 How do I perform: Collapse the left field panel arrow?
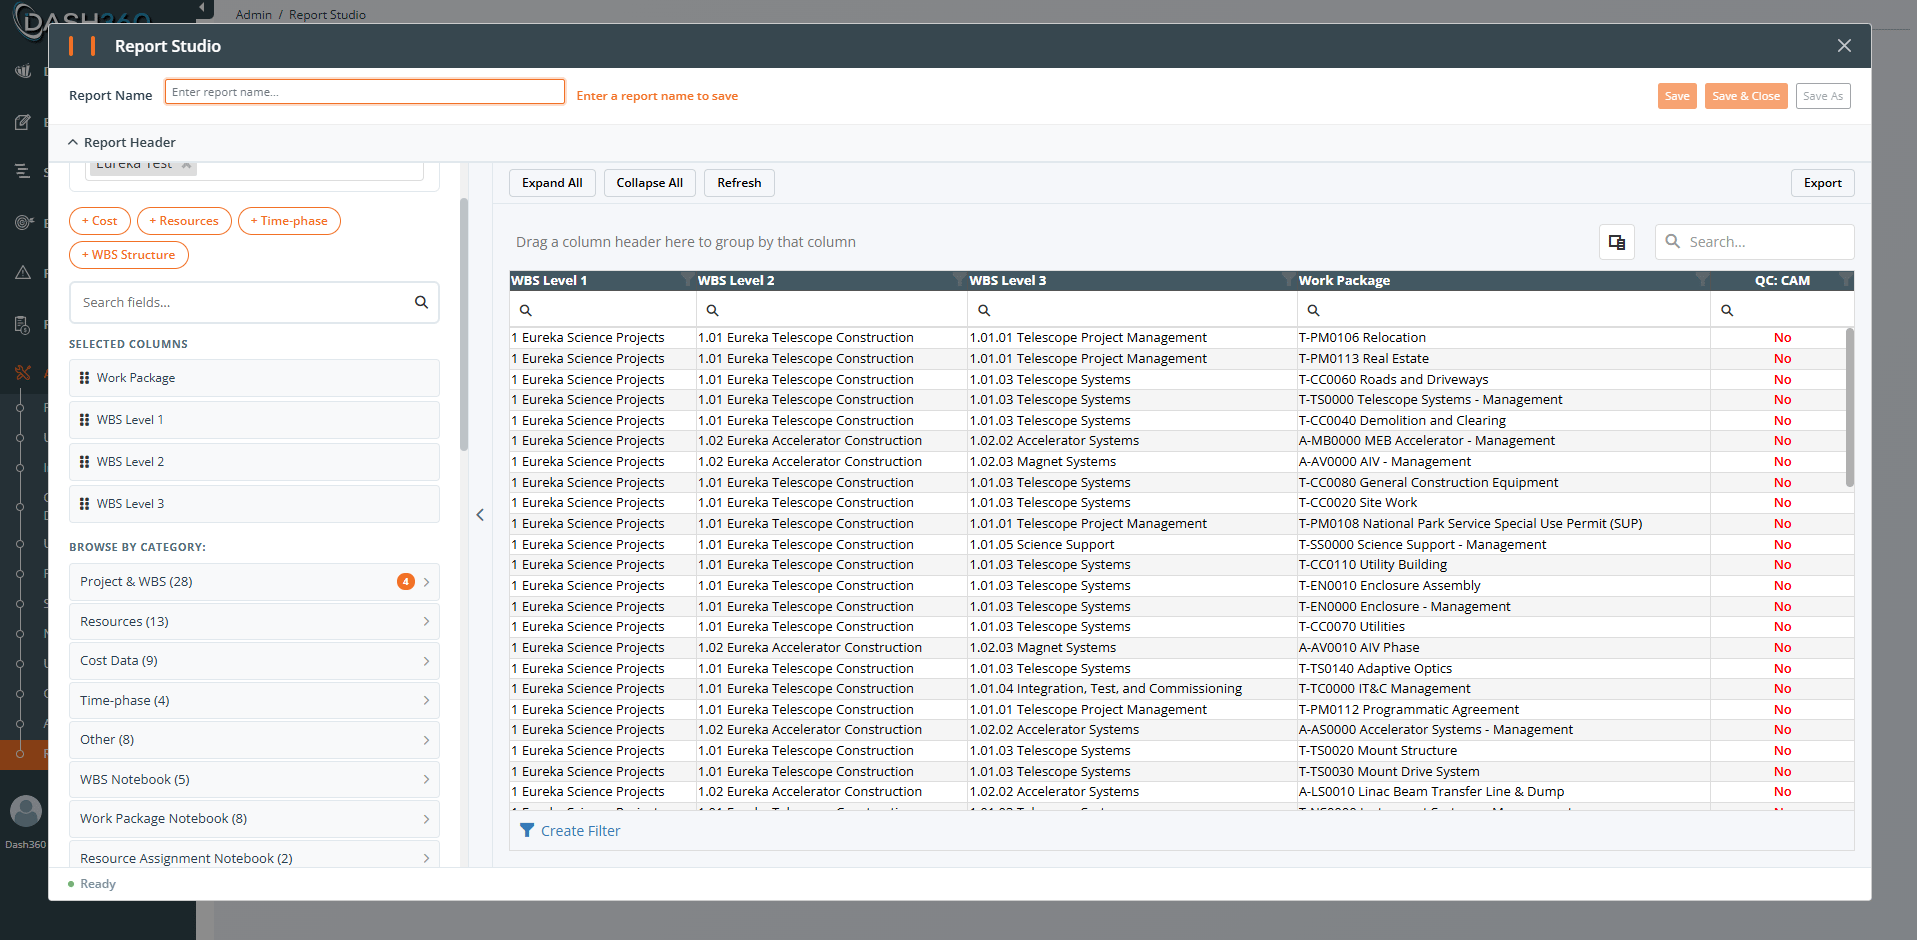(480, 515)
